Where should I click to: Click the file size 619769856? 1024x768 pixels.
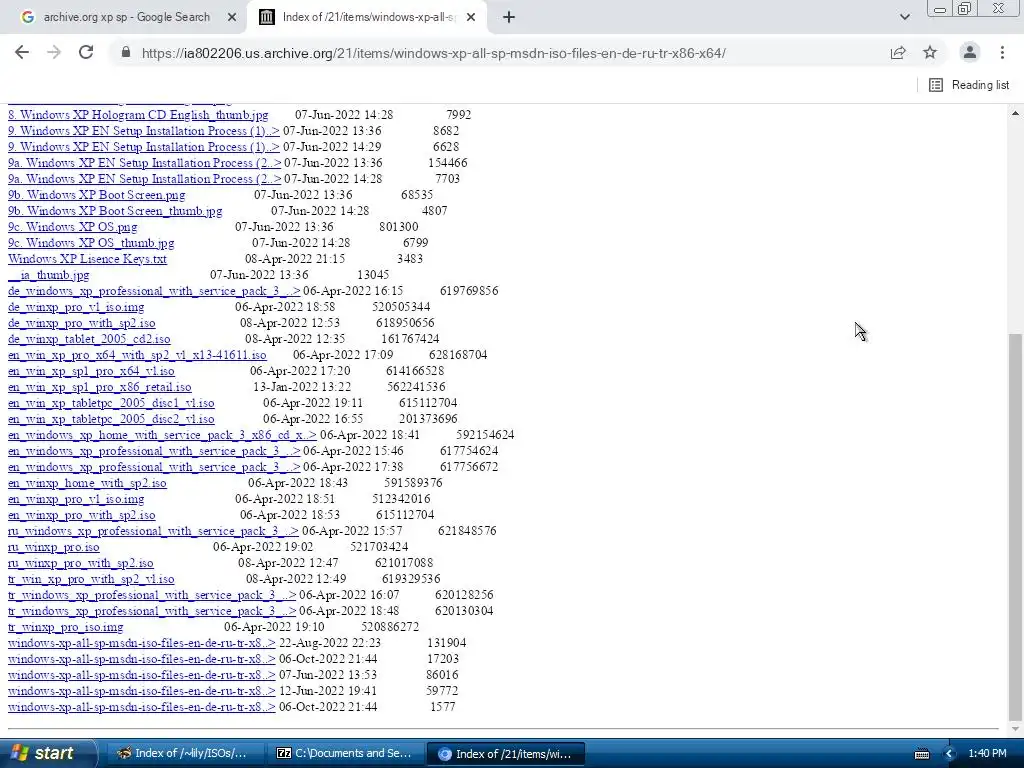click(469, 291)
